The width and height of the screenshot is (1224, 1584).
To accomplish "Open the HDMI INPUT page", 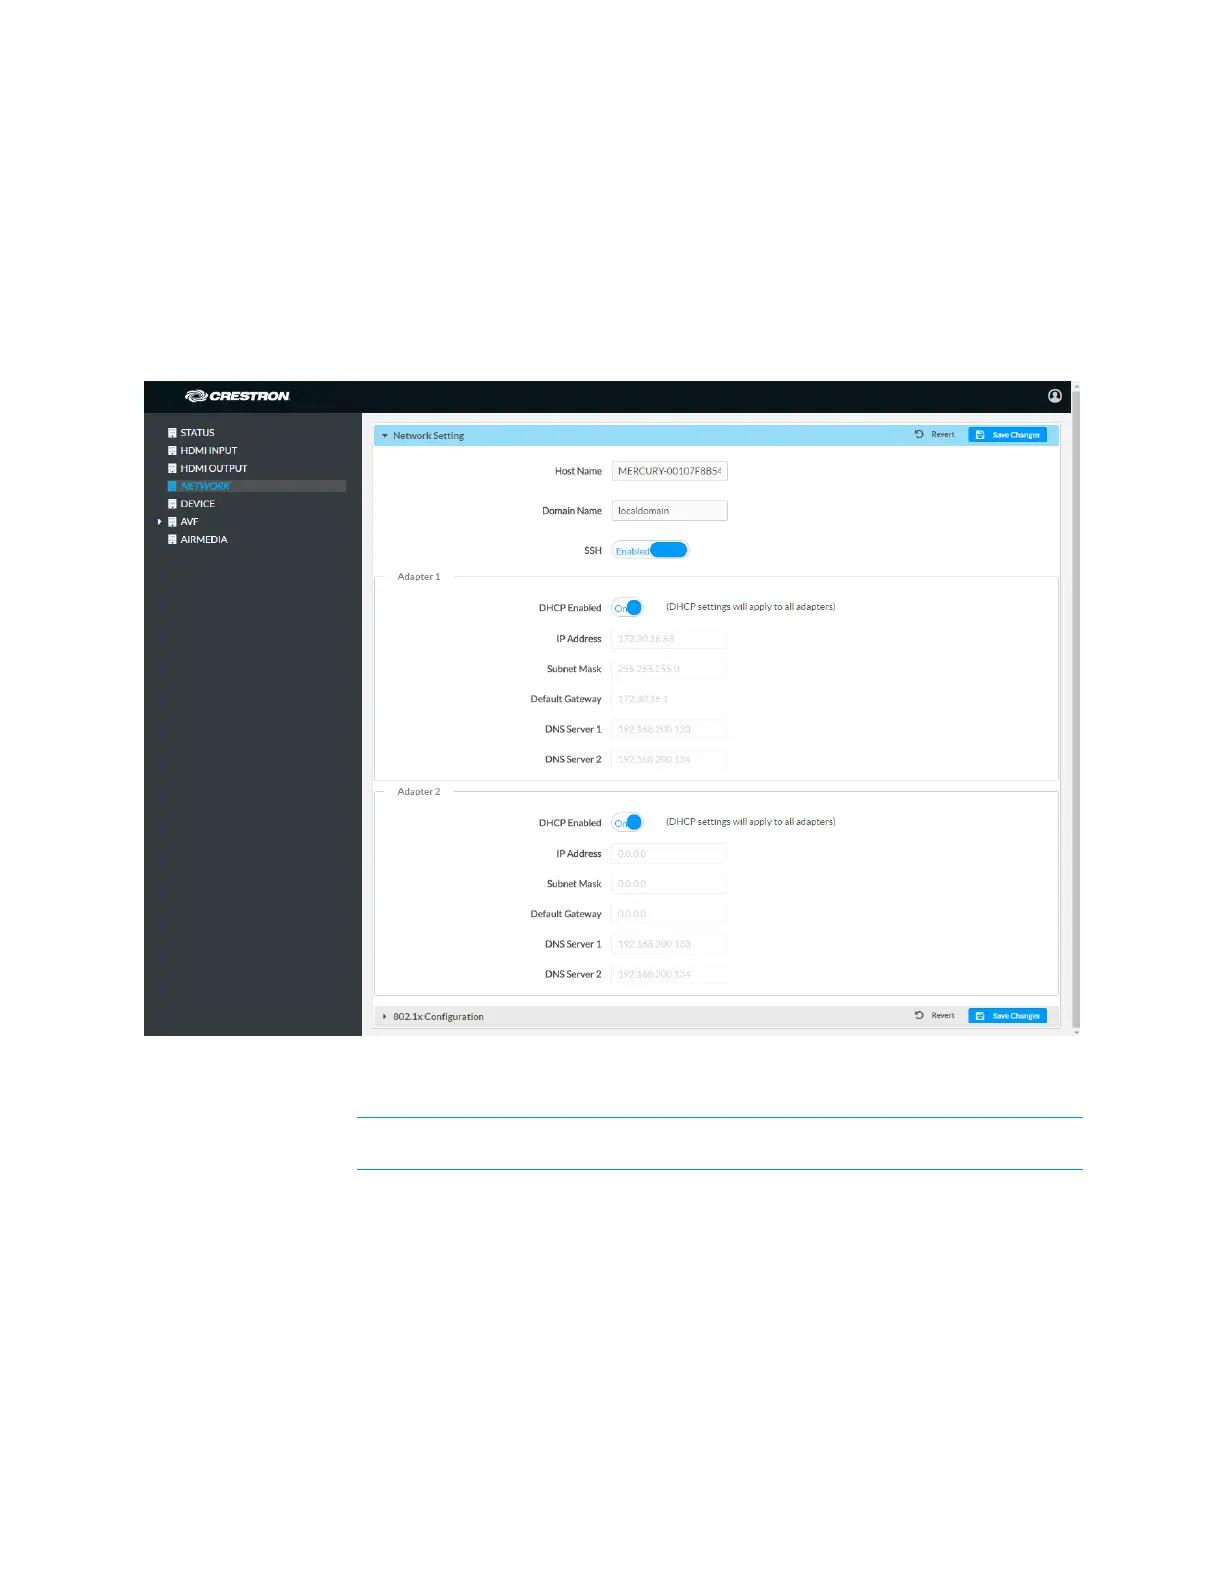I will [x=208, y=451].
